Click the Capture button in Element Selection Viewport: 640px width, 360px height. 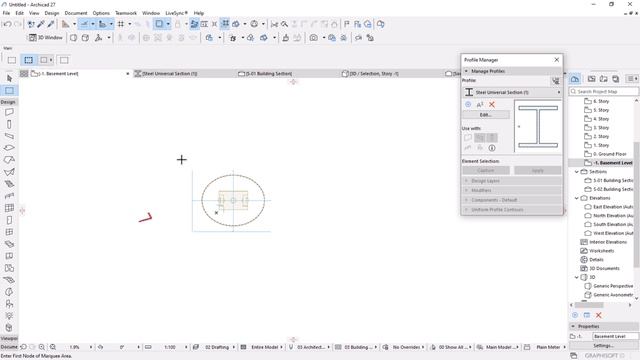(x=486, y=170)
